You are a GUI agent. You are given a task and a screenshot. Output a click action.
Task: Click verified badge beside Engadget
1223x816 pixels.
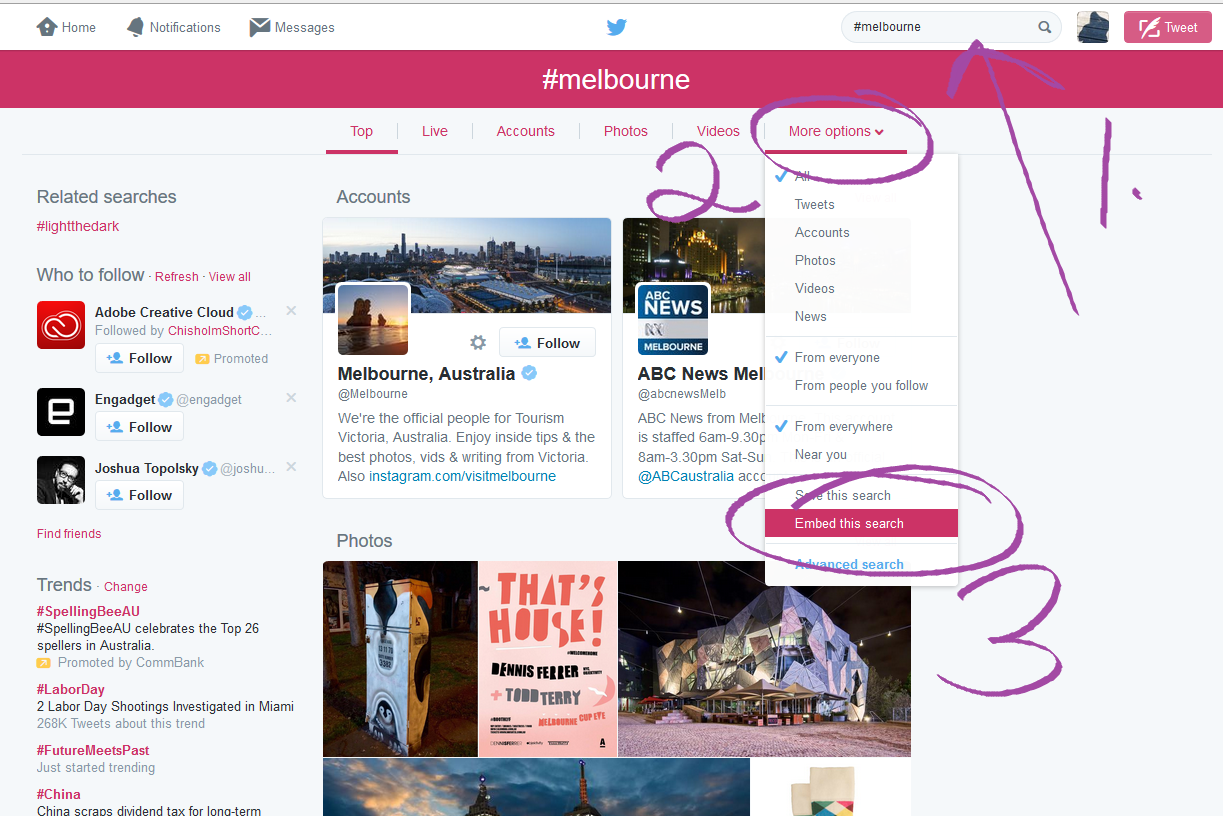(x=166, y=399)
